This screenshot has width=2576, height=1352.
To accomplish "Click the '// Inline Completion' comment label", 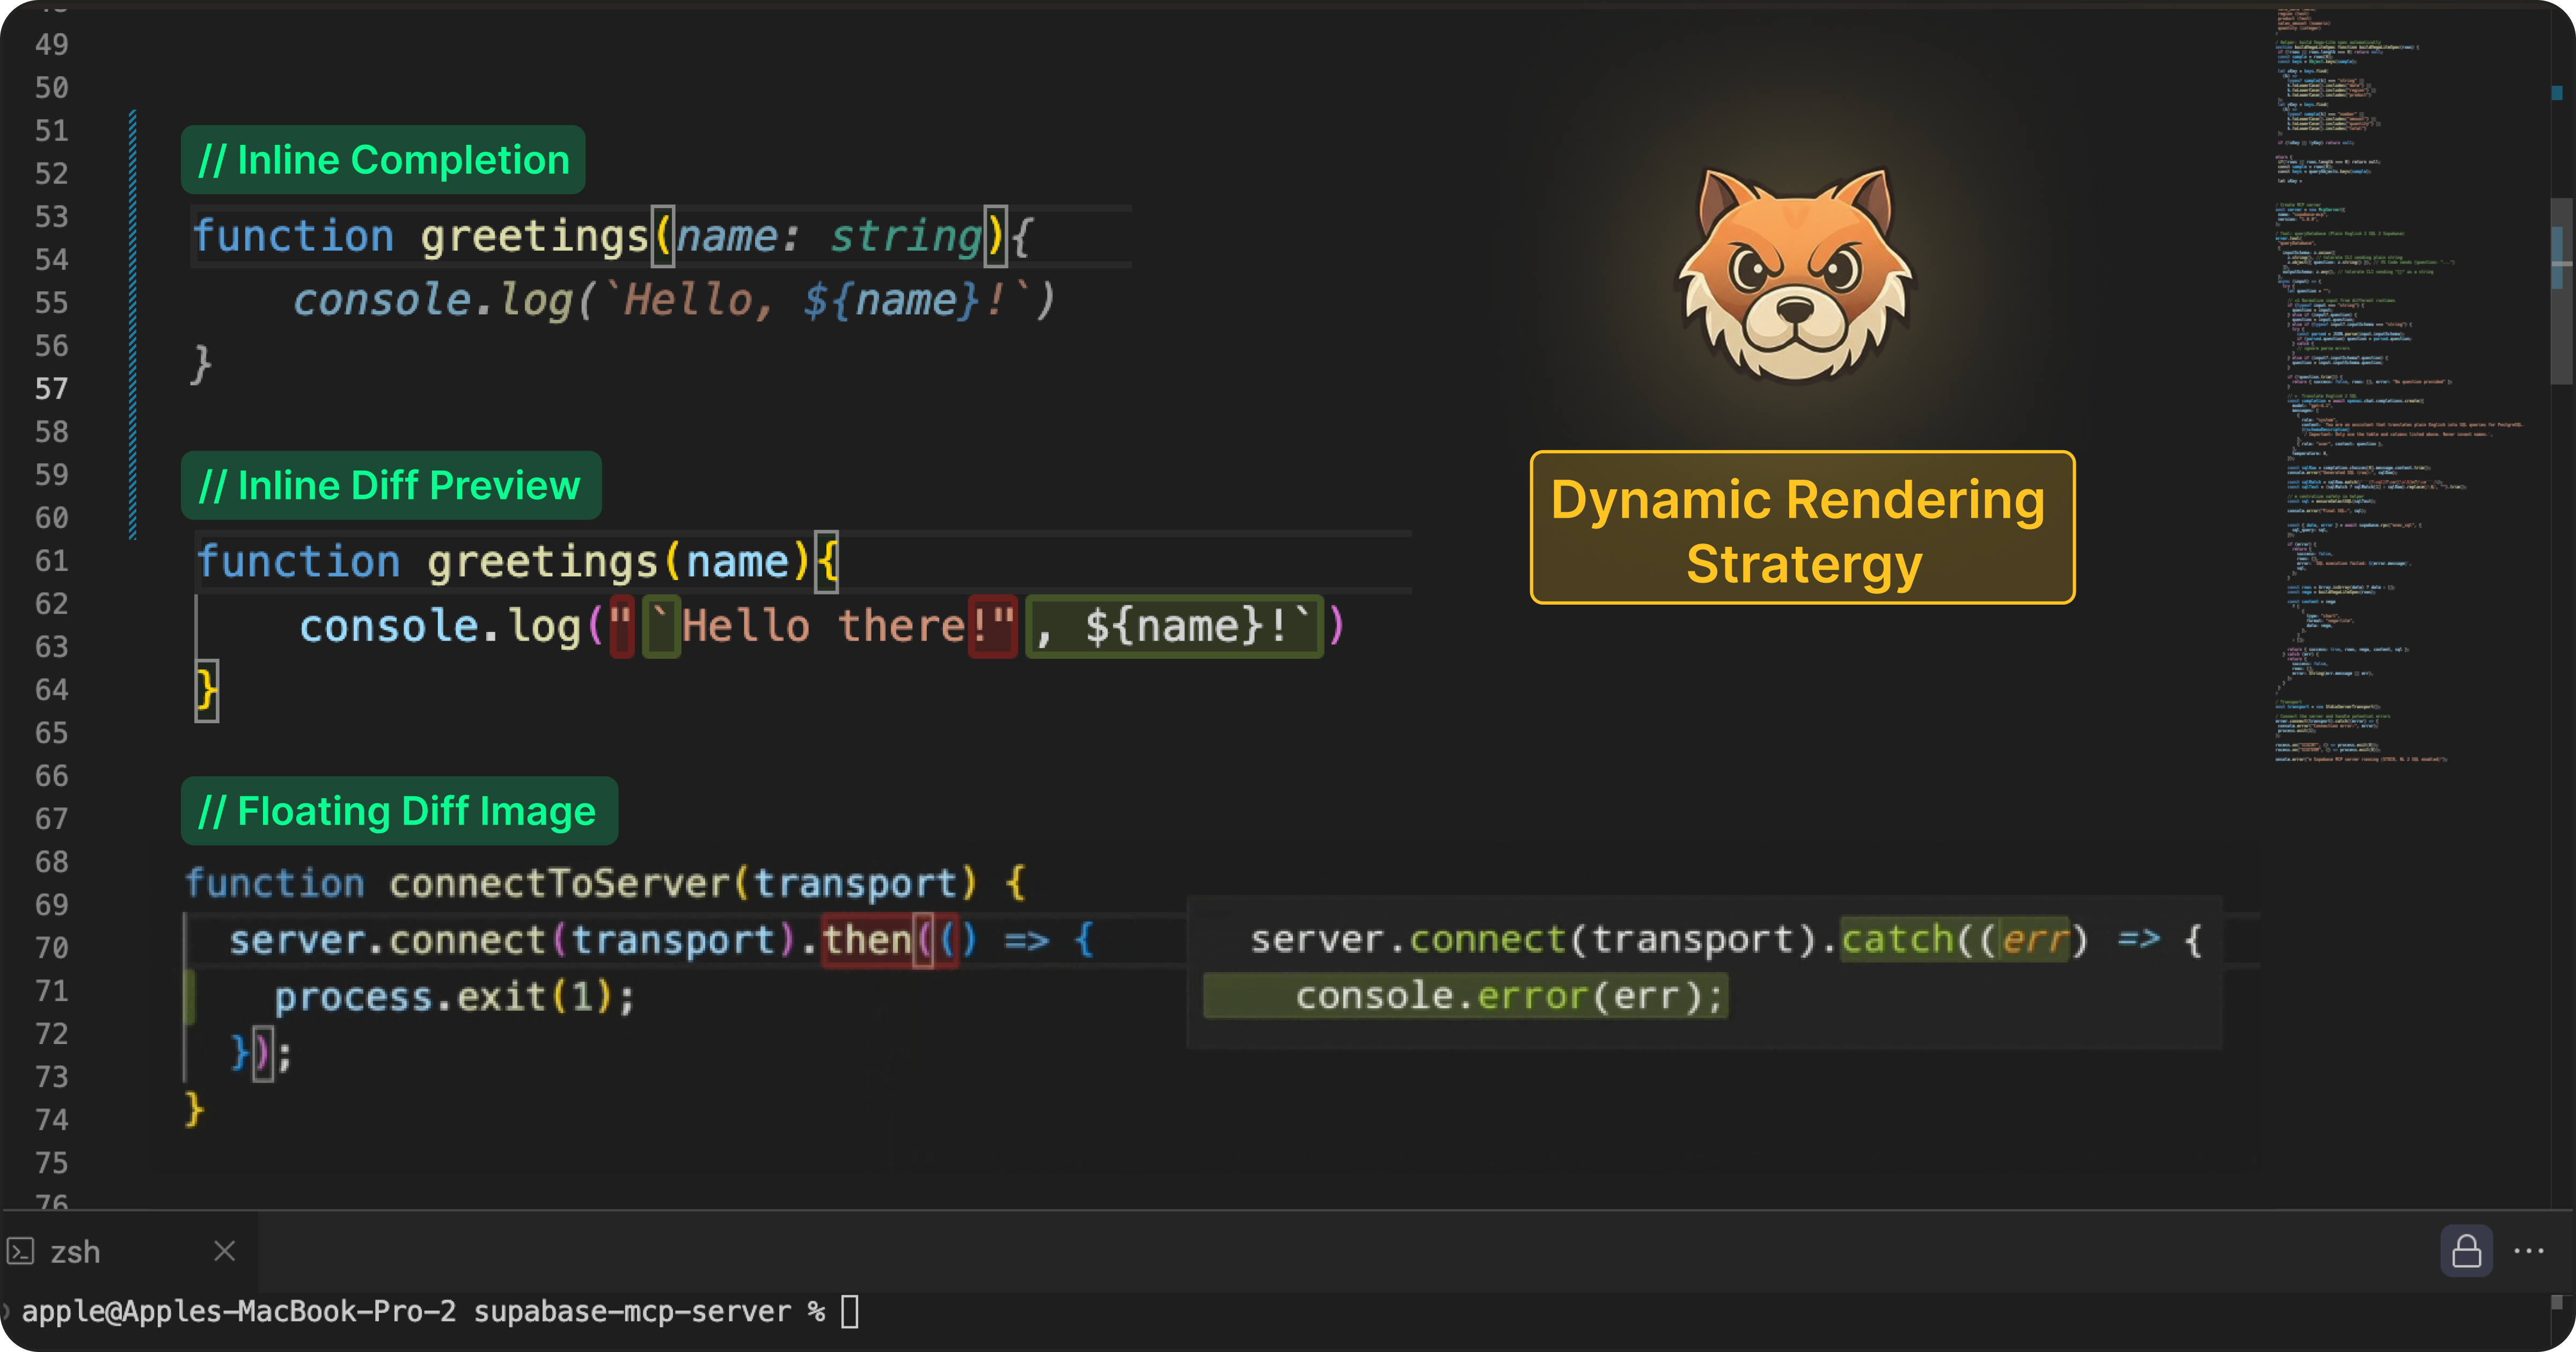I will [x=383, y=160].
